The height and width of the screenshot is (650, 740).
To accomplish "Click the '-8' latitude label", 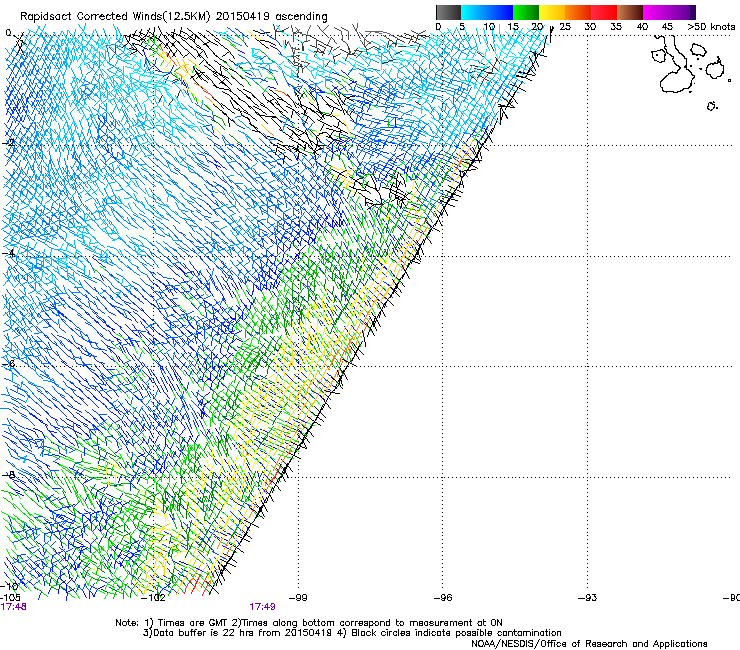I will click(x=8, y=475).
